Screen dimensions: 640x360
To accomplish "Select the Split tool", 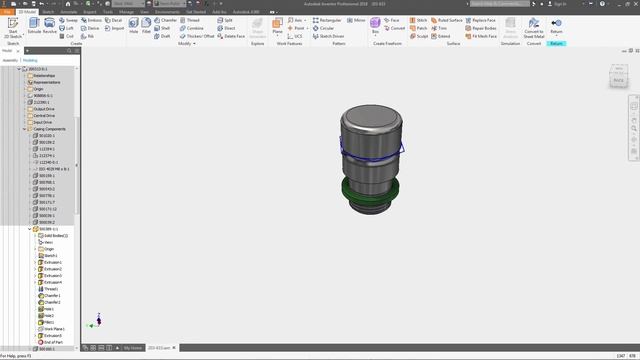I will coord(225,20).
